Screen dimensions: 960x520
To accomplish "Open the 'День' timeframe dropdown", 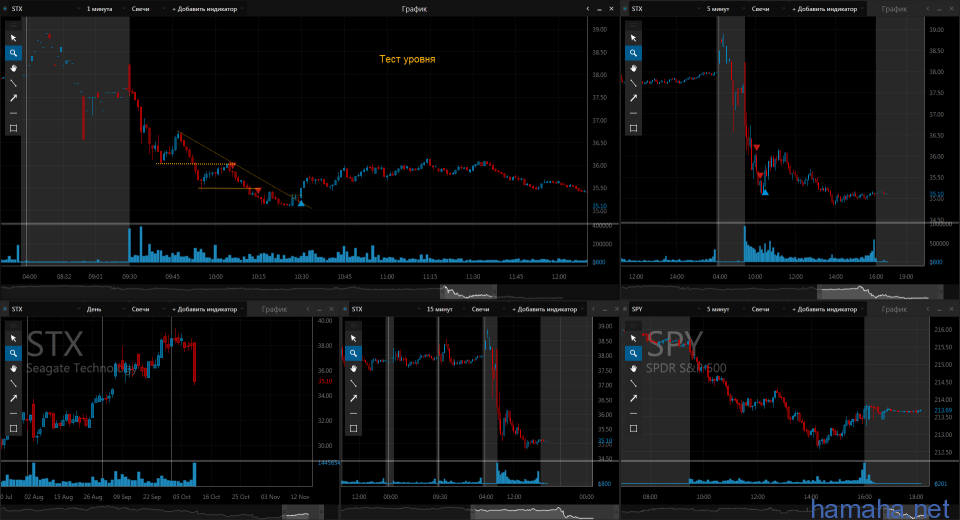I will click(103, 309).
